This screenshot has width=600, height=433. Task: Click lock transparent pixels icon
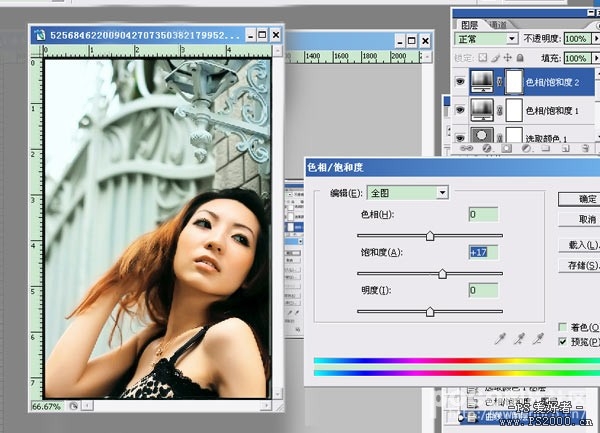tap(483, 58)
